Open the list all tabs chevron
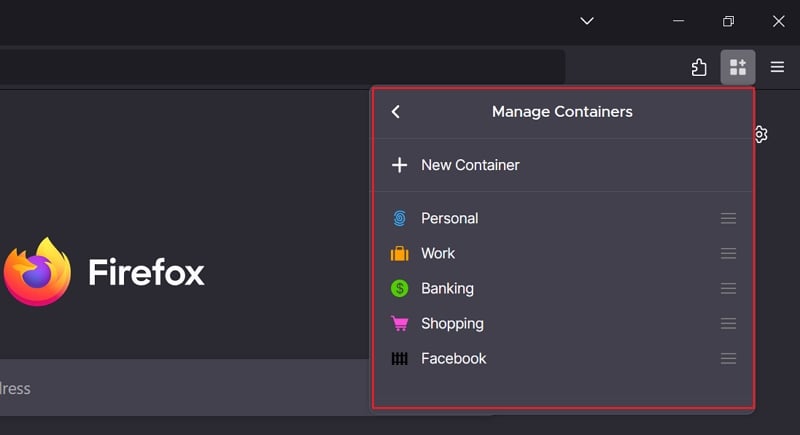Viewport: 800px width, 435px height. tap(587, 21)
